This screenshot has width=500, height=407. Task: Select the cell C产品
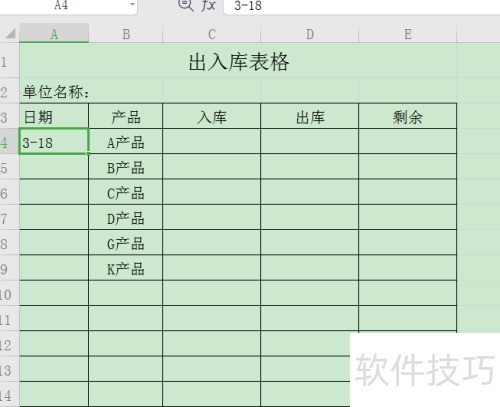(x=126, y=192)
